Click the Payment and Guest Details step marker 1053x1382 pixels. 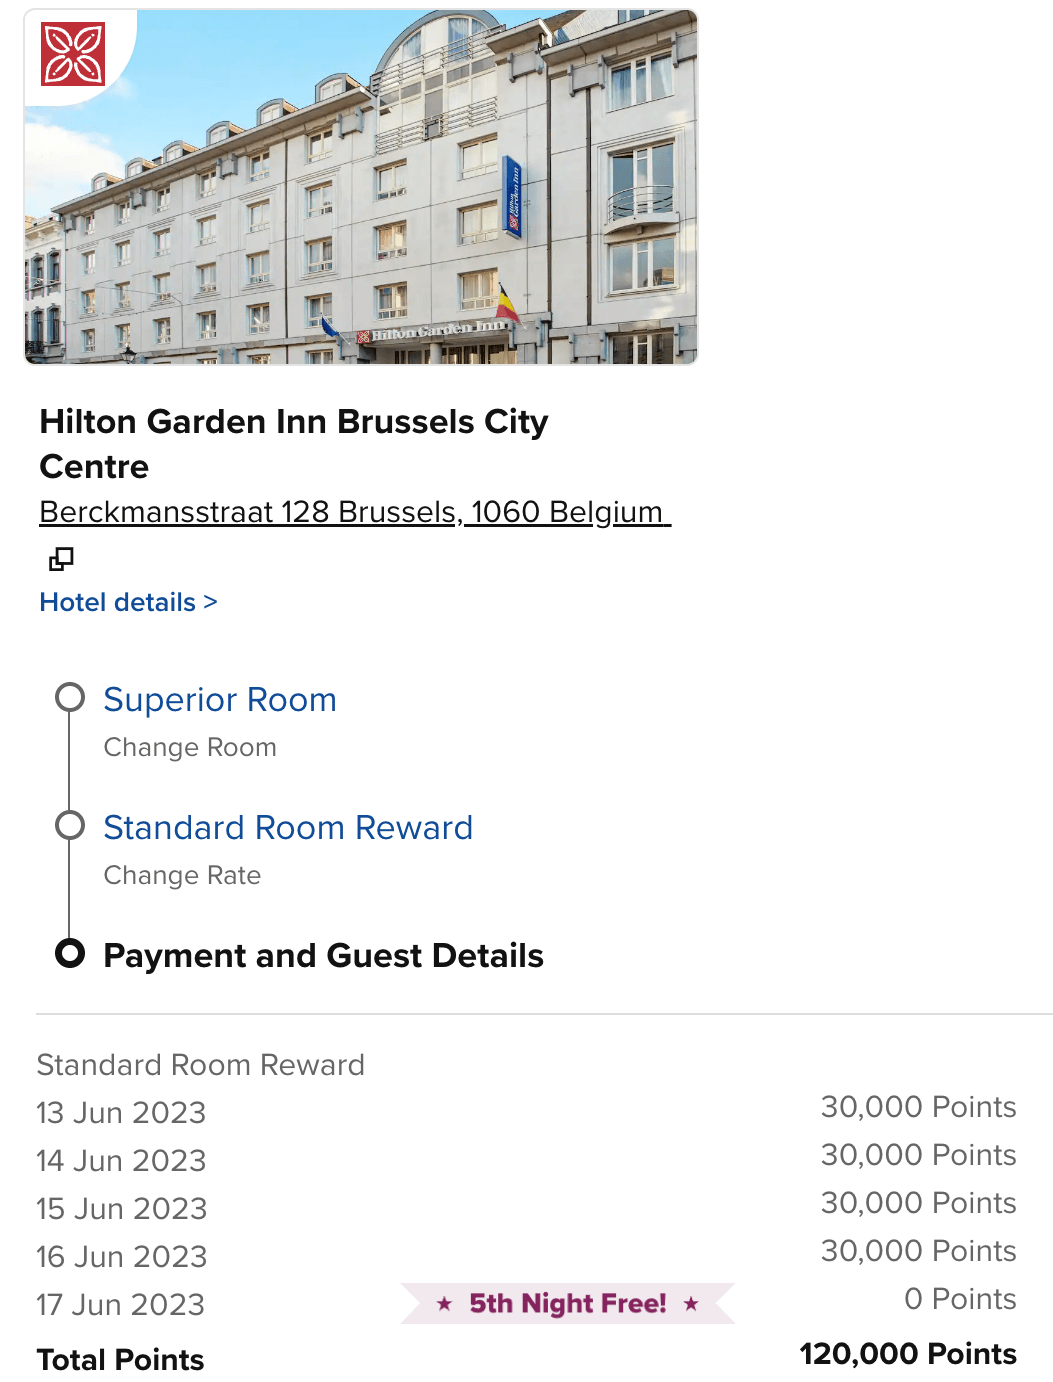(x=70, y=954)
